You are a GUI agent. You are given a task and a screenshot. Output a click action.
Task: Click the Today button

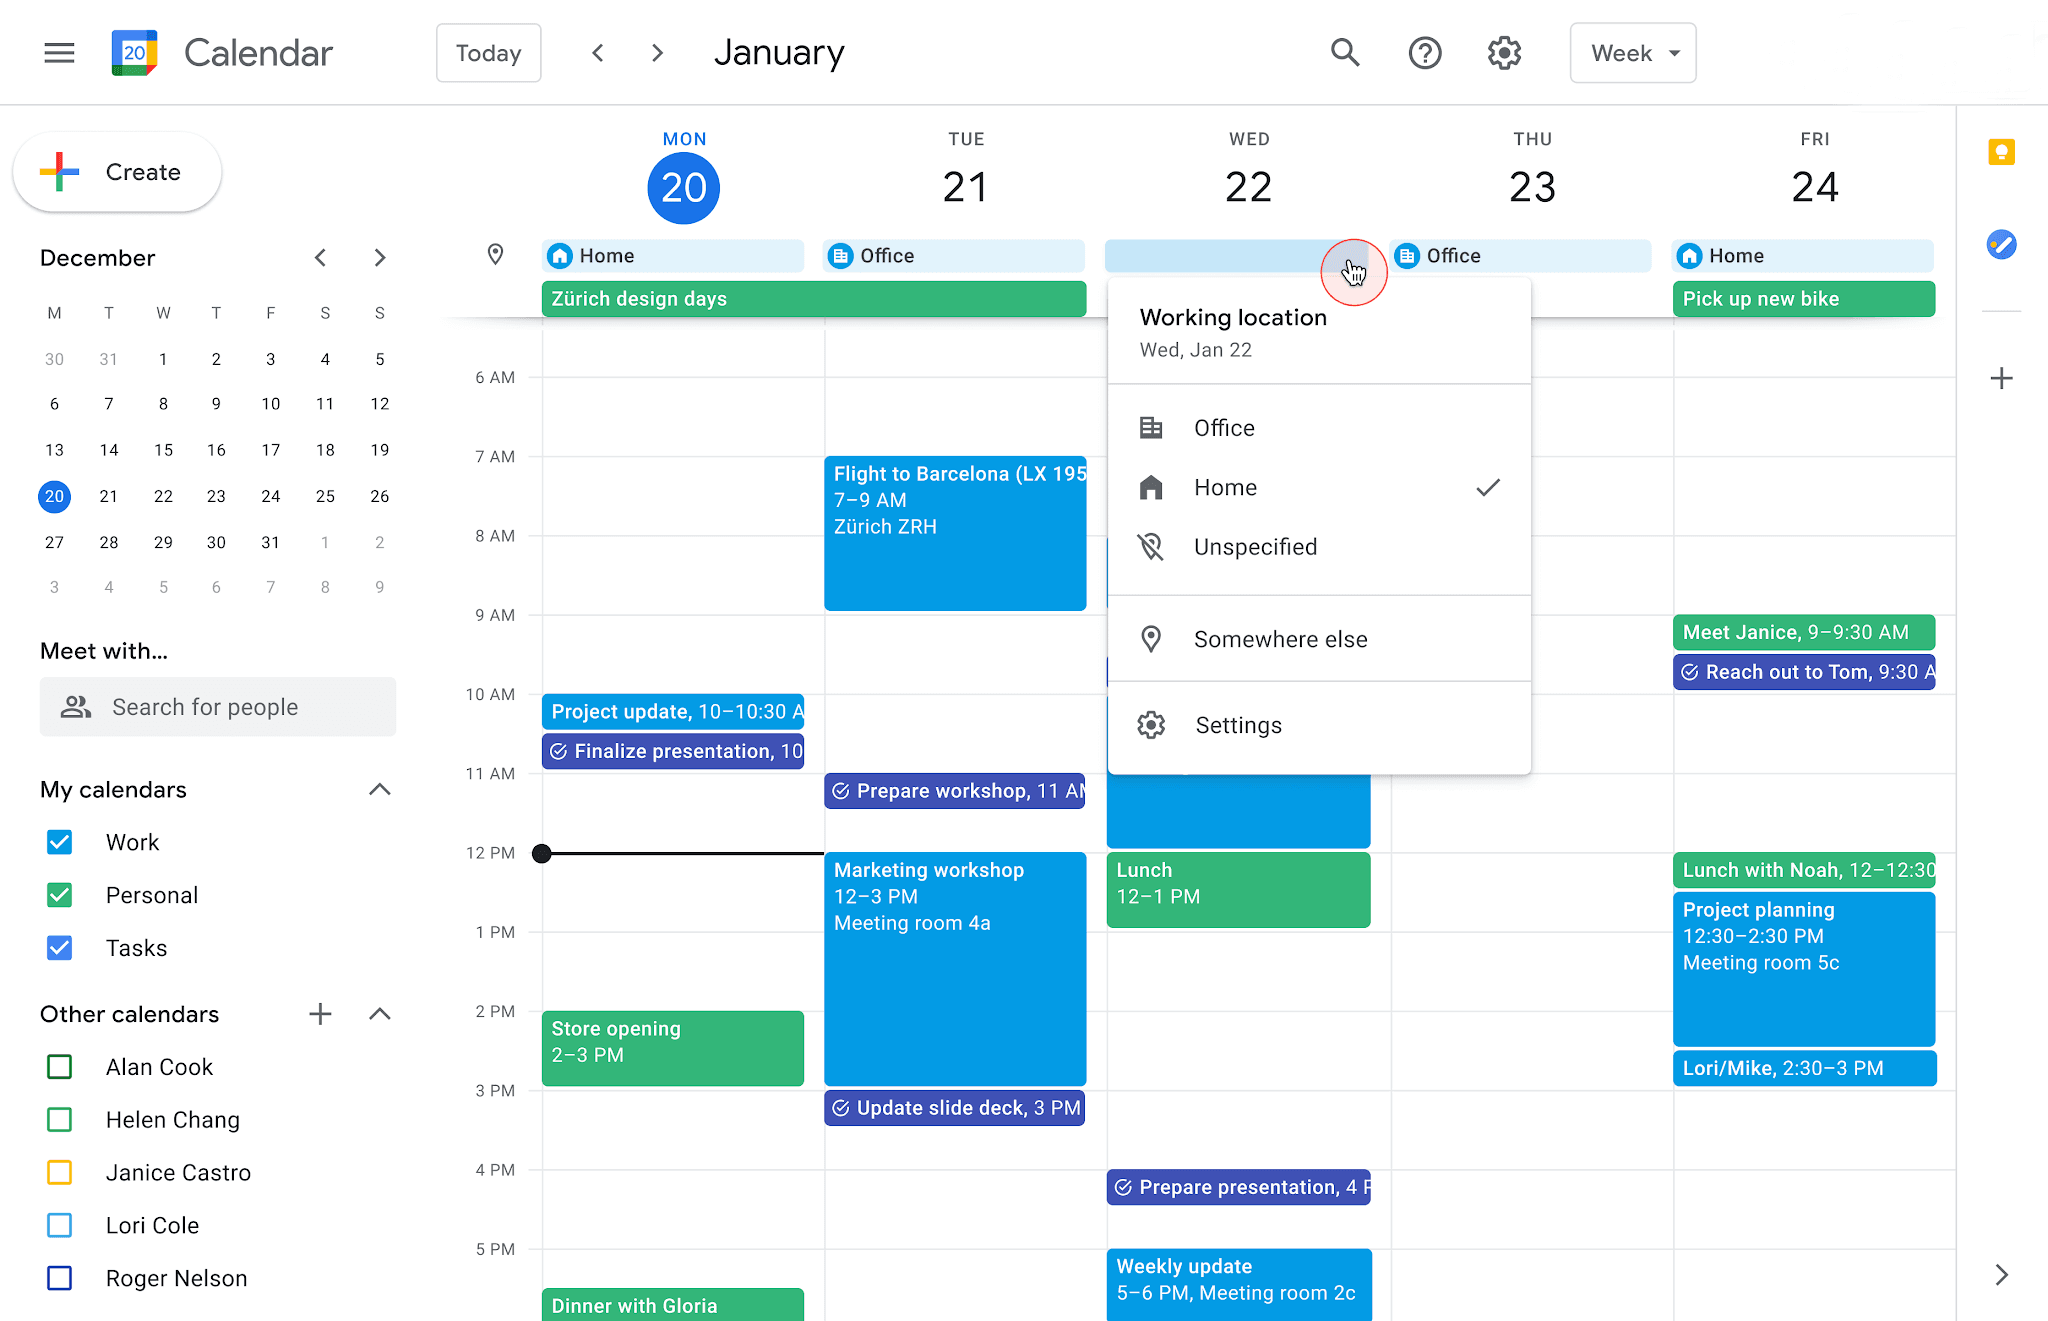pyautogui.click(x=488, y=53)
